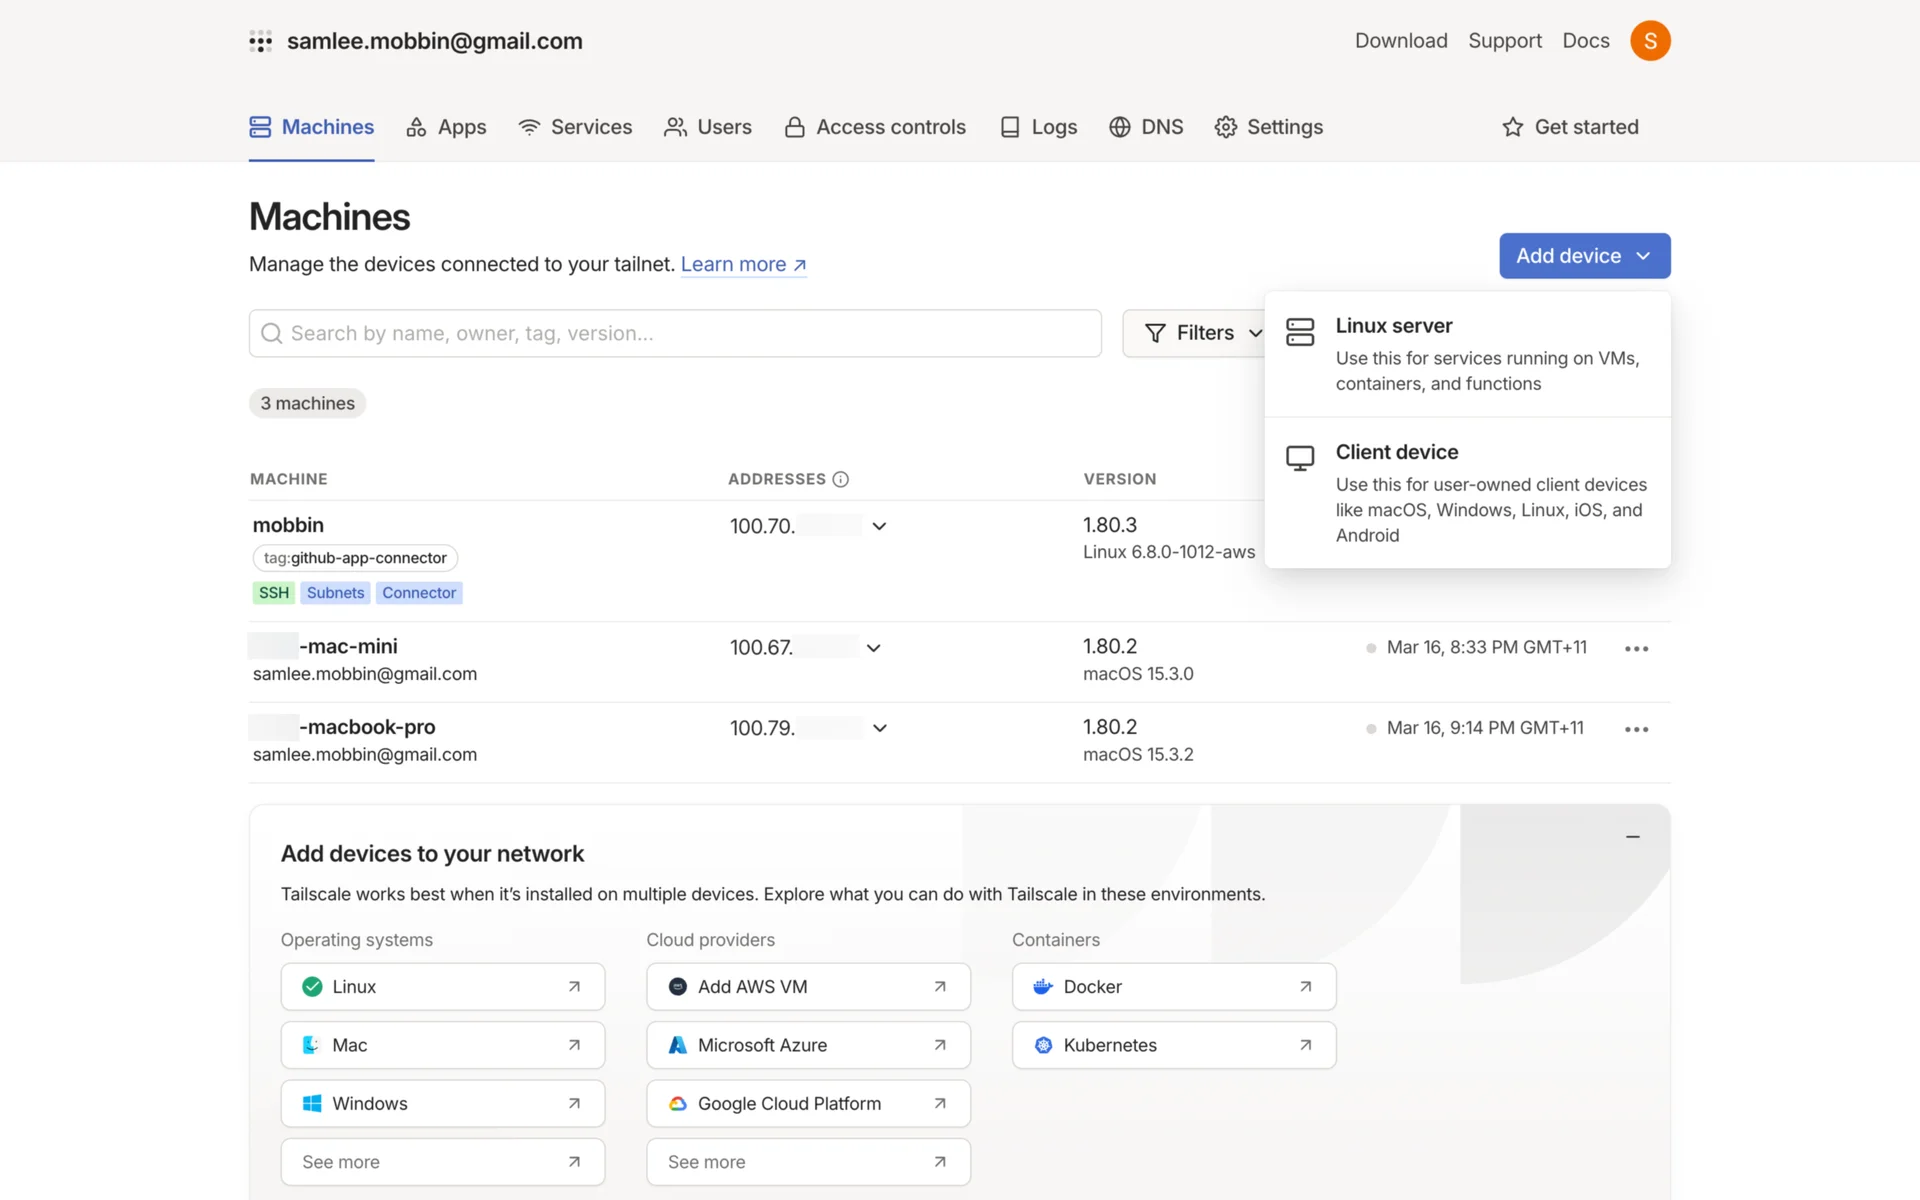Click the Add device button

[x=1584, y=256]
